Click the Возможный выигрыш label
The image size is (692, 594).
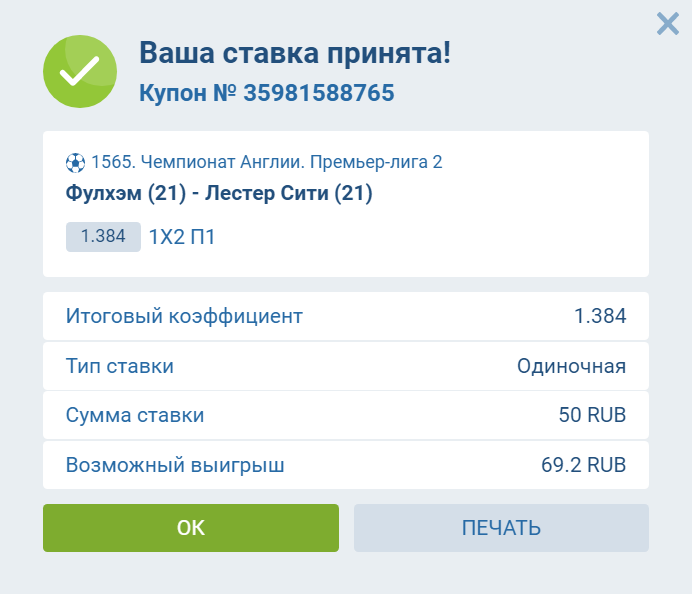(x=175, y=465)
